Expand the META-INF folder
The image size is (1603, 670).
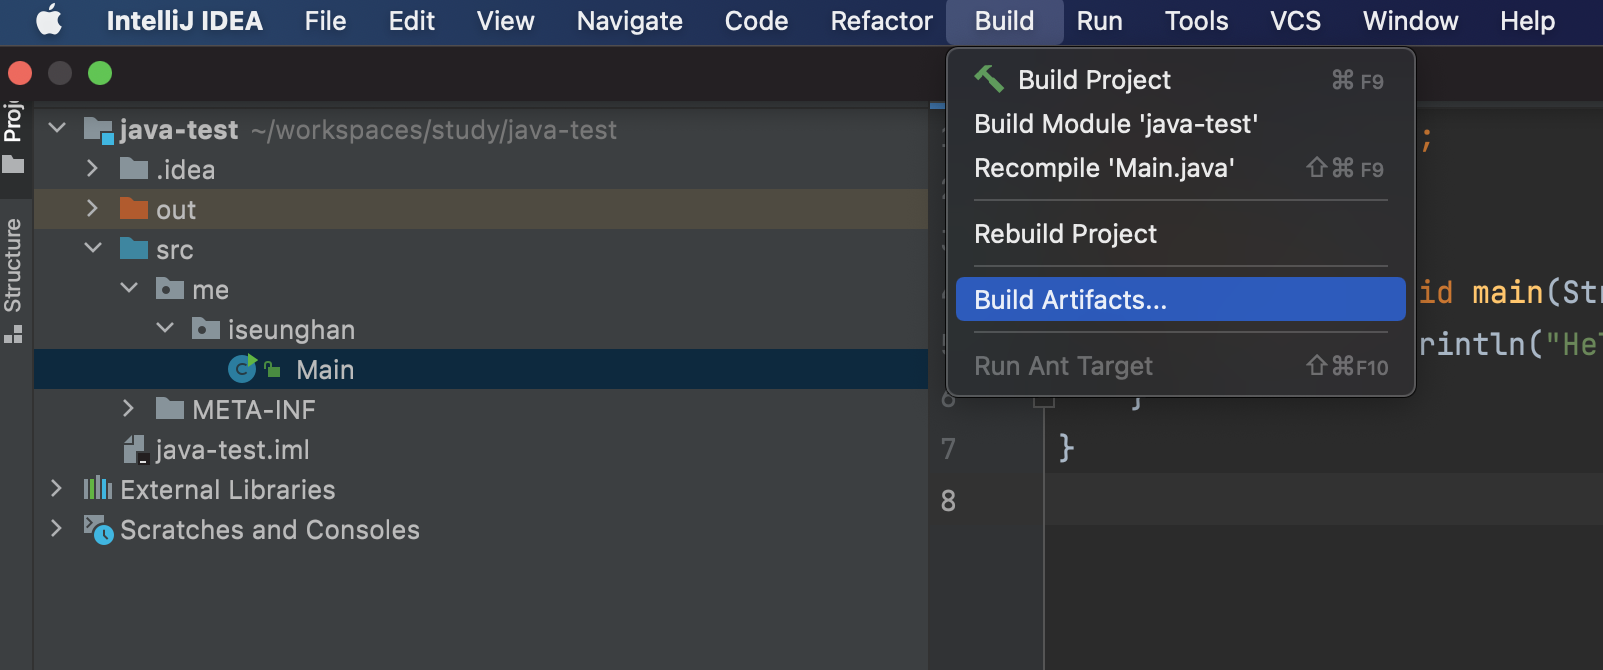pyautogui.click(x=128, y=408)
